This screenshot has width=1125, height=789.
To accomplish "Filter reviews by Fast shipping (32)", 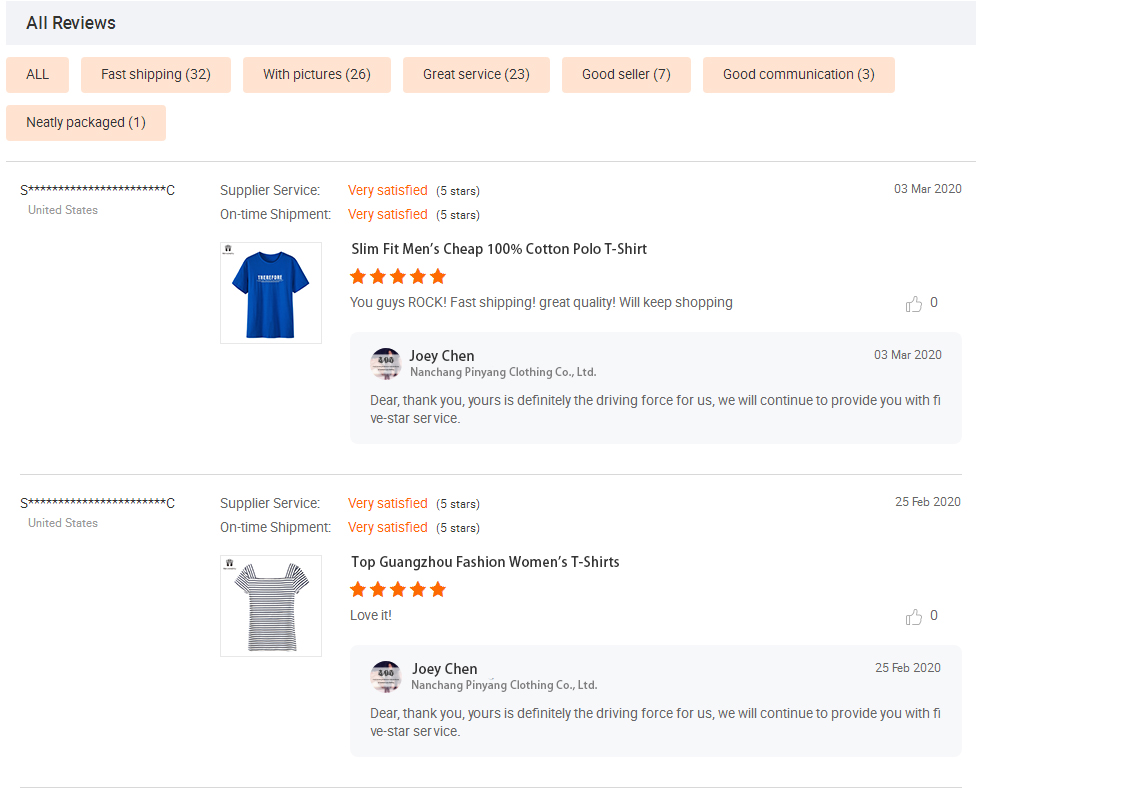I will (x=156, y=75).
